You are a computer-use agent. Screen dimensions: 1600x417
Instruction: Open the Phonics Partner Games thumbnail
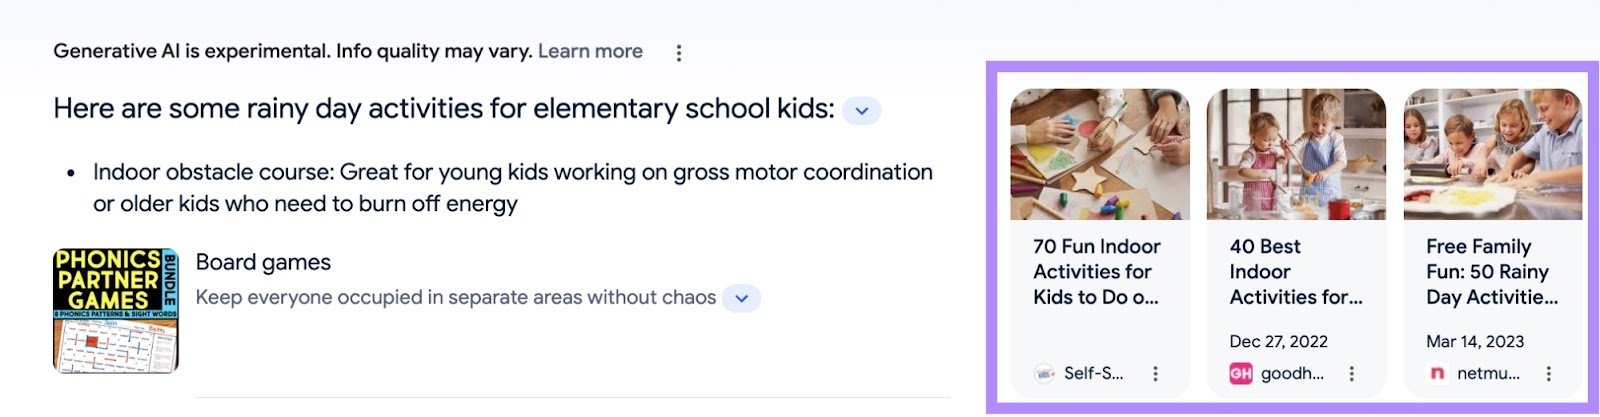click(116, 310)
